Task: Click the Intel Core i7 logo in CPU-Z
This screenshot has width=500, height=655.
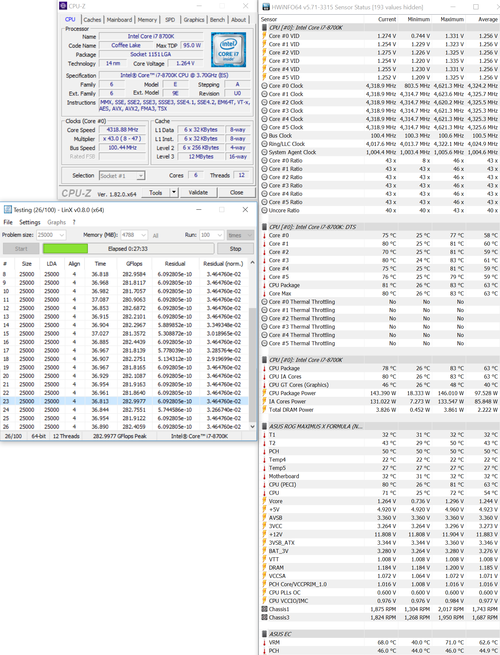Action: [228, 50]
